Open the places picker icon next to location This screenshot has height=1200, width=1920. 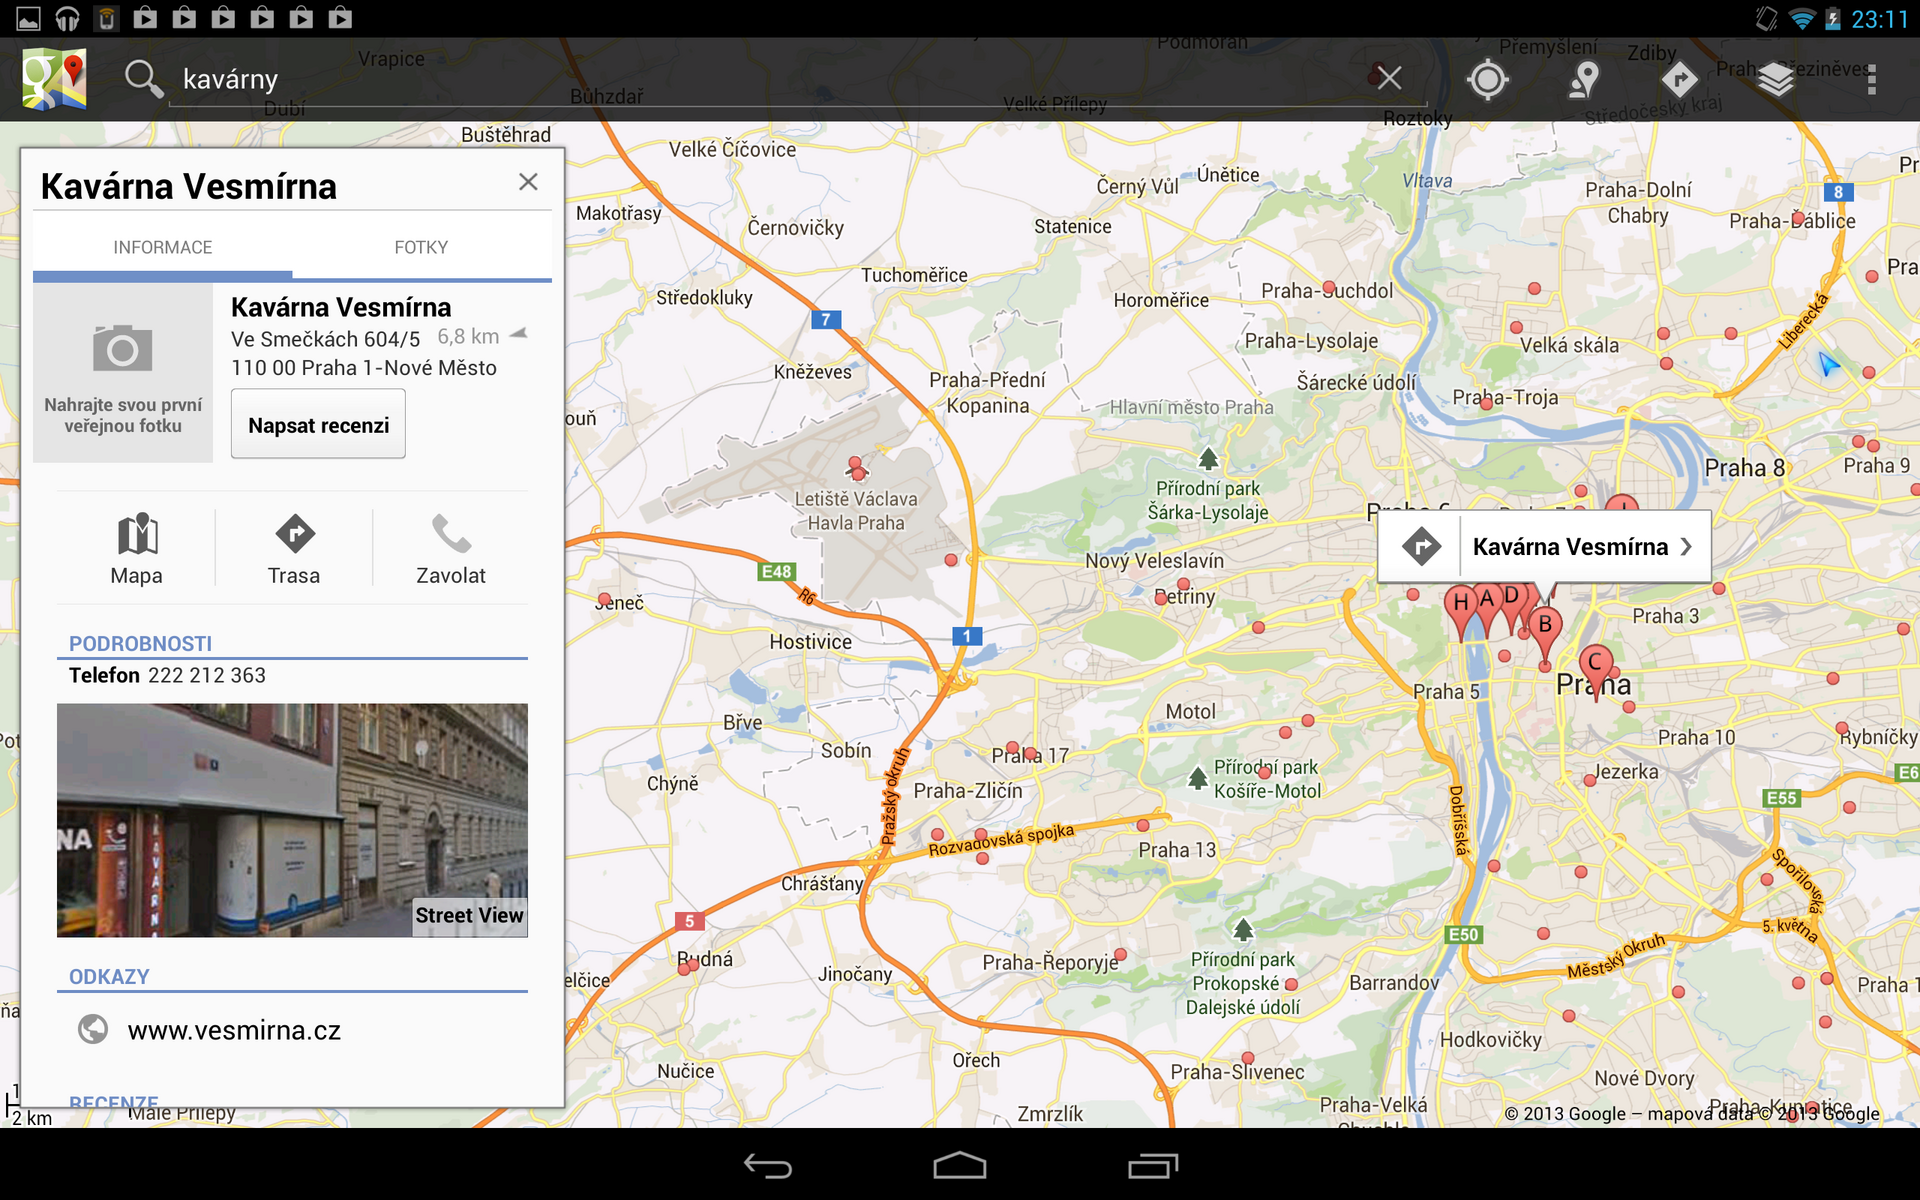[1584, 79]
